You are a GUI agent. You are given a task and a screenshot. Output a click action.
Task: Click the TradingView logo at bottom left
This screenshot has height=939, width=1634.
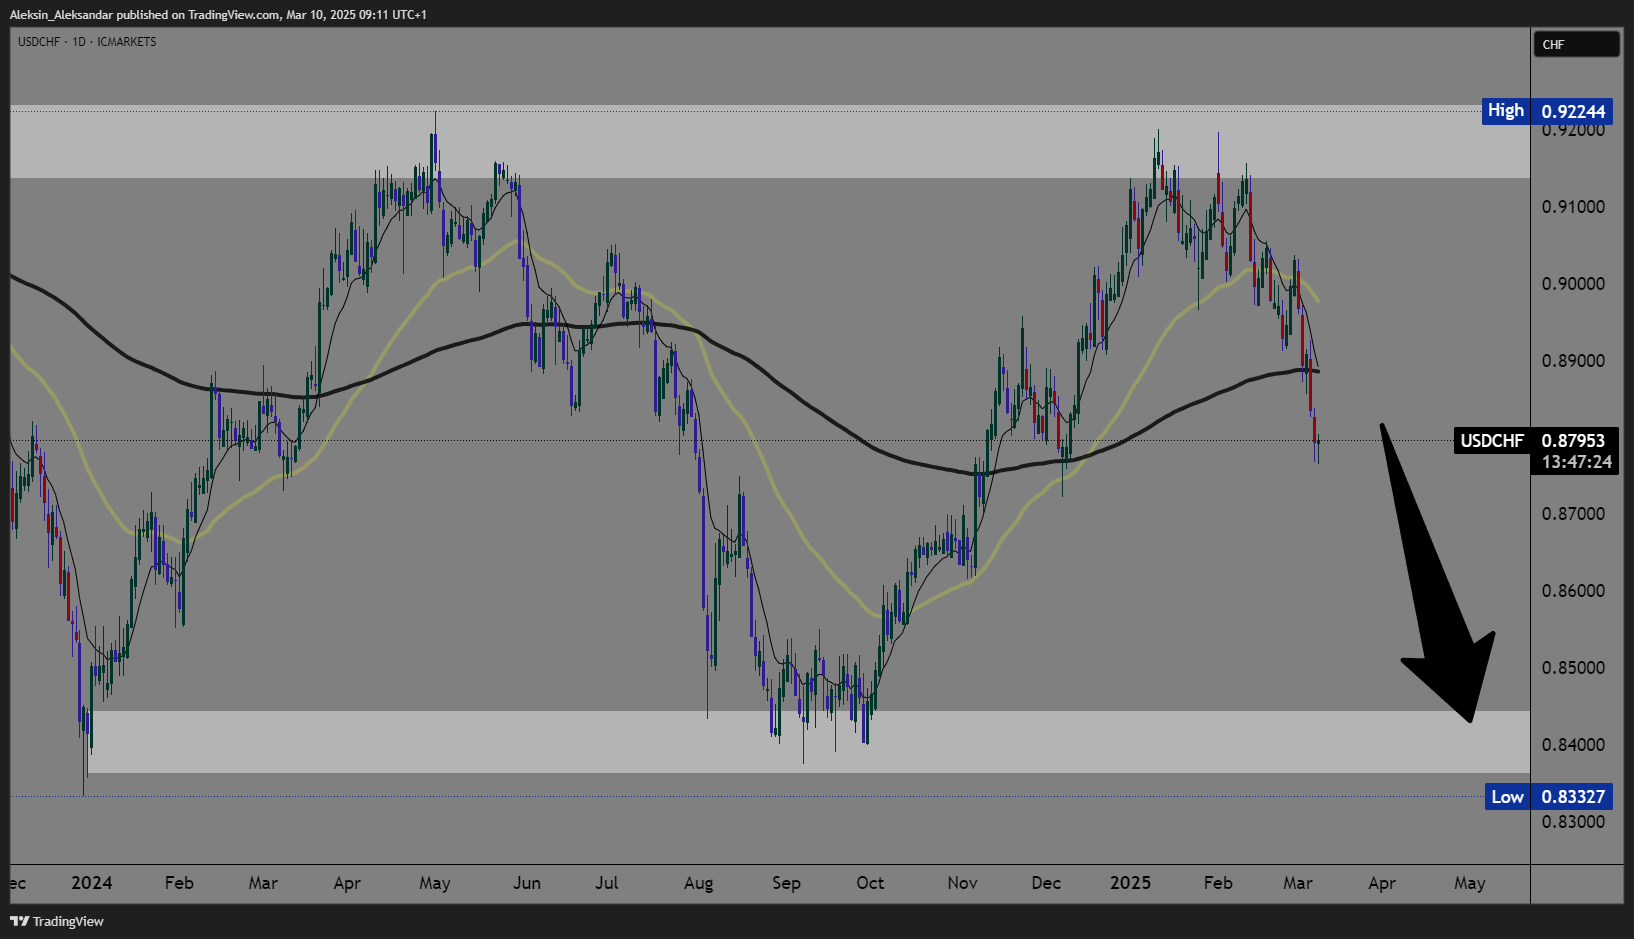click(57, 921)
